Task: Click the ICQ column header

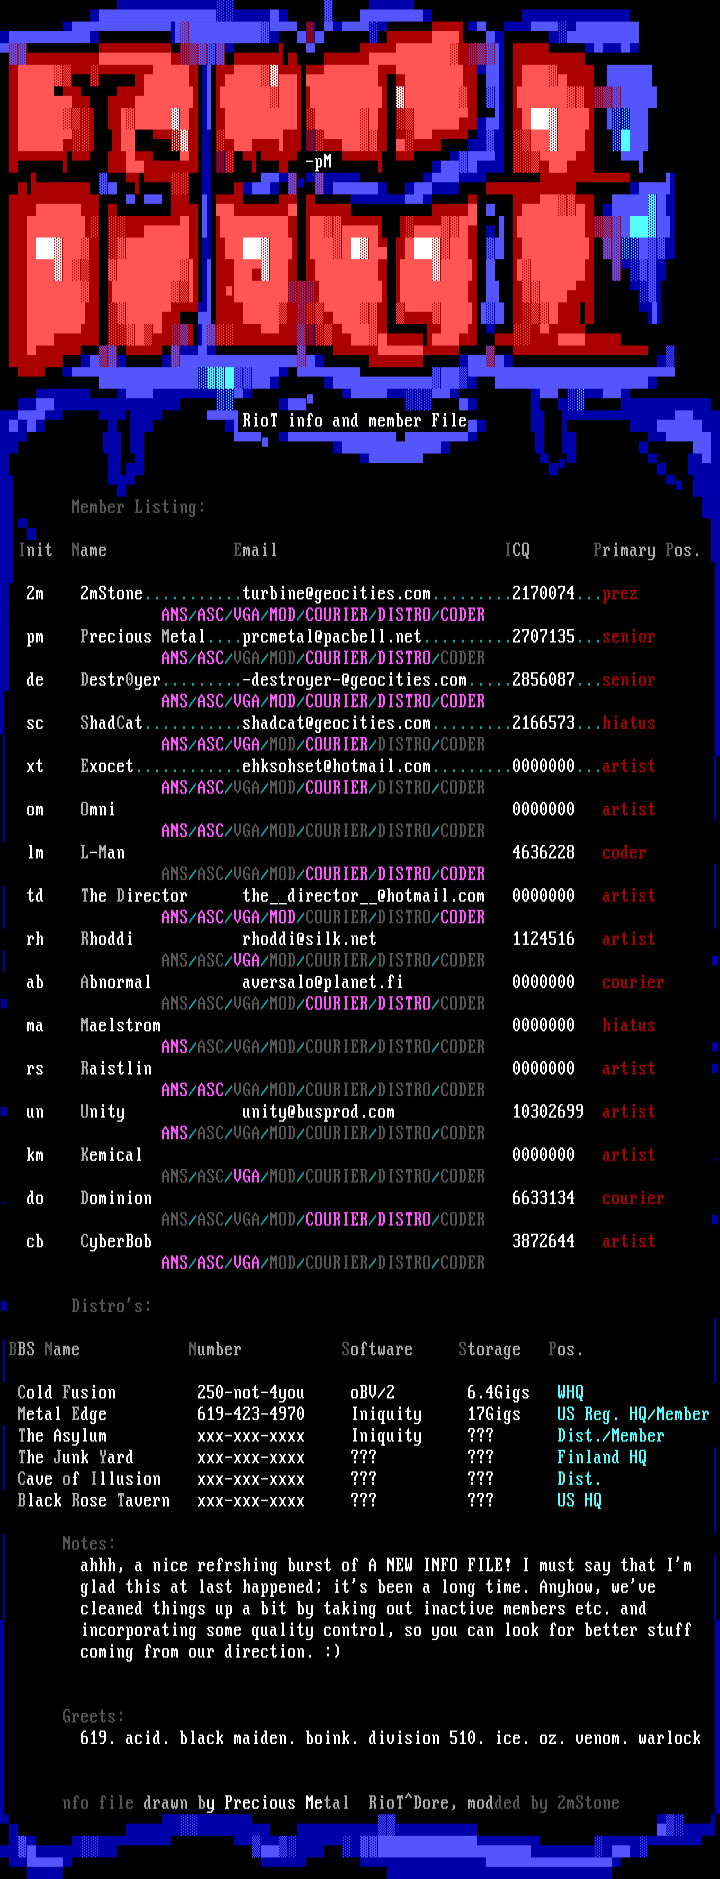Action: click(x=517, y=550)
